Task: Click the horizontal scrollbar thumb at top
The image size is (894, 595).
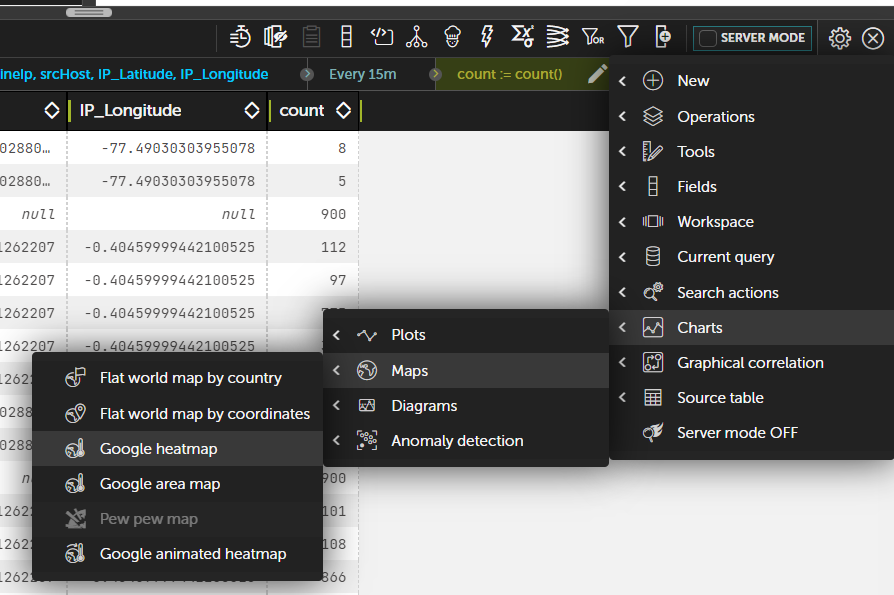Action: [x=89, y=12]
